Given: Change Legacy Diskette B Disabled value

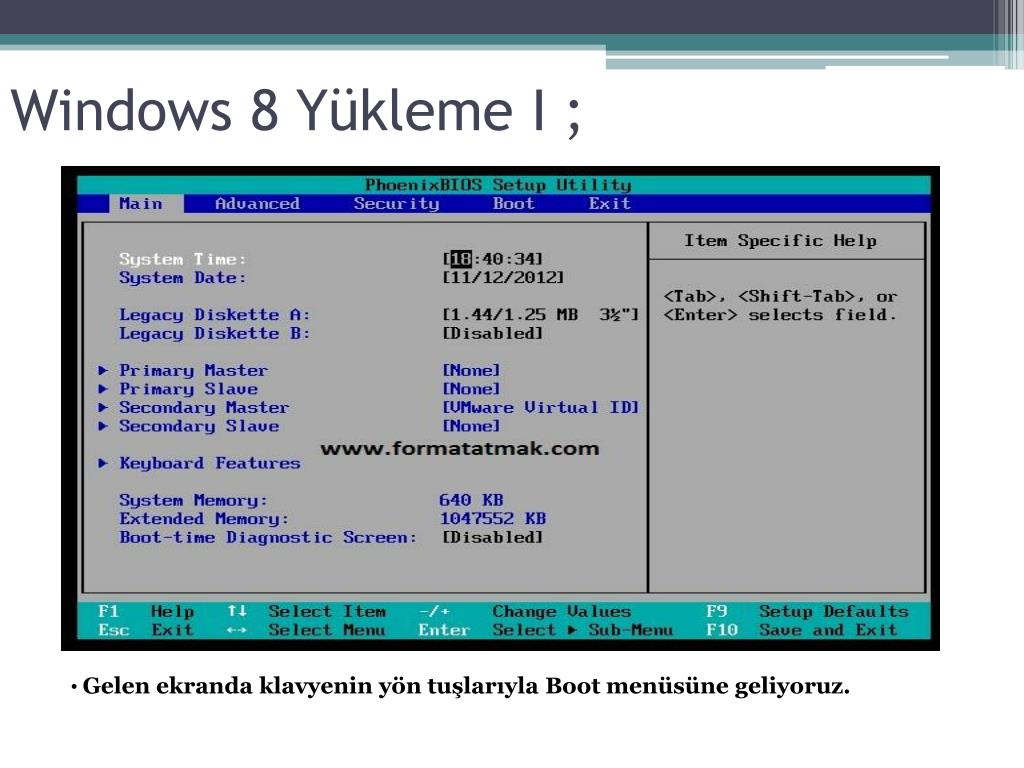Looking at the screenshot, I should (x=492, y=333).
